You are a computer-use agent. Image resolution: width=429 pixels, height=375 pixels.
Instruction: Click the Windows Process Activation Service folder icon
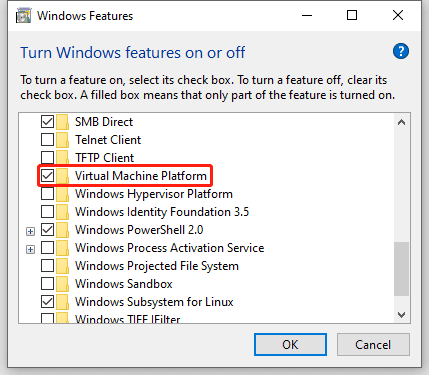pyautogui.click(x=62, y=248)
